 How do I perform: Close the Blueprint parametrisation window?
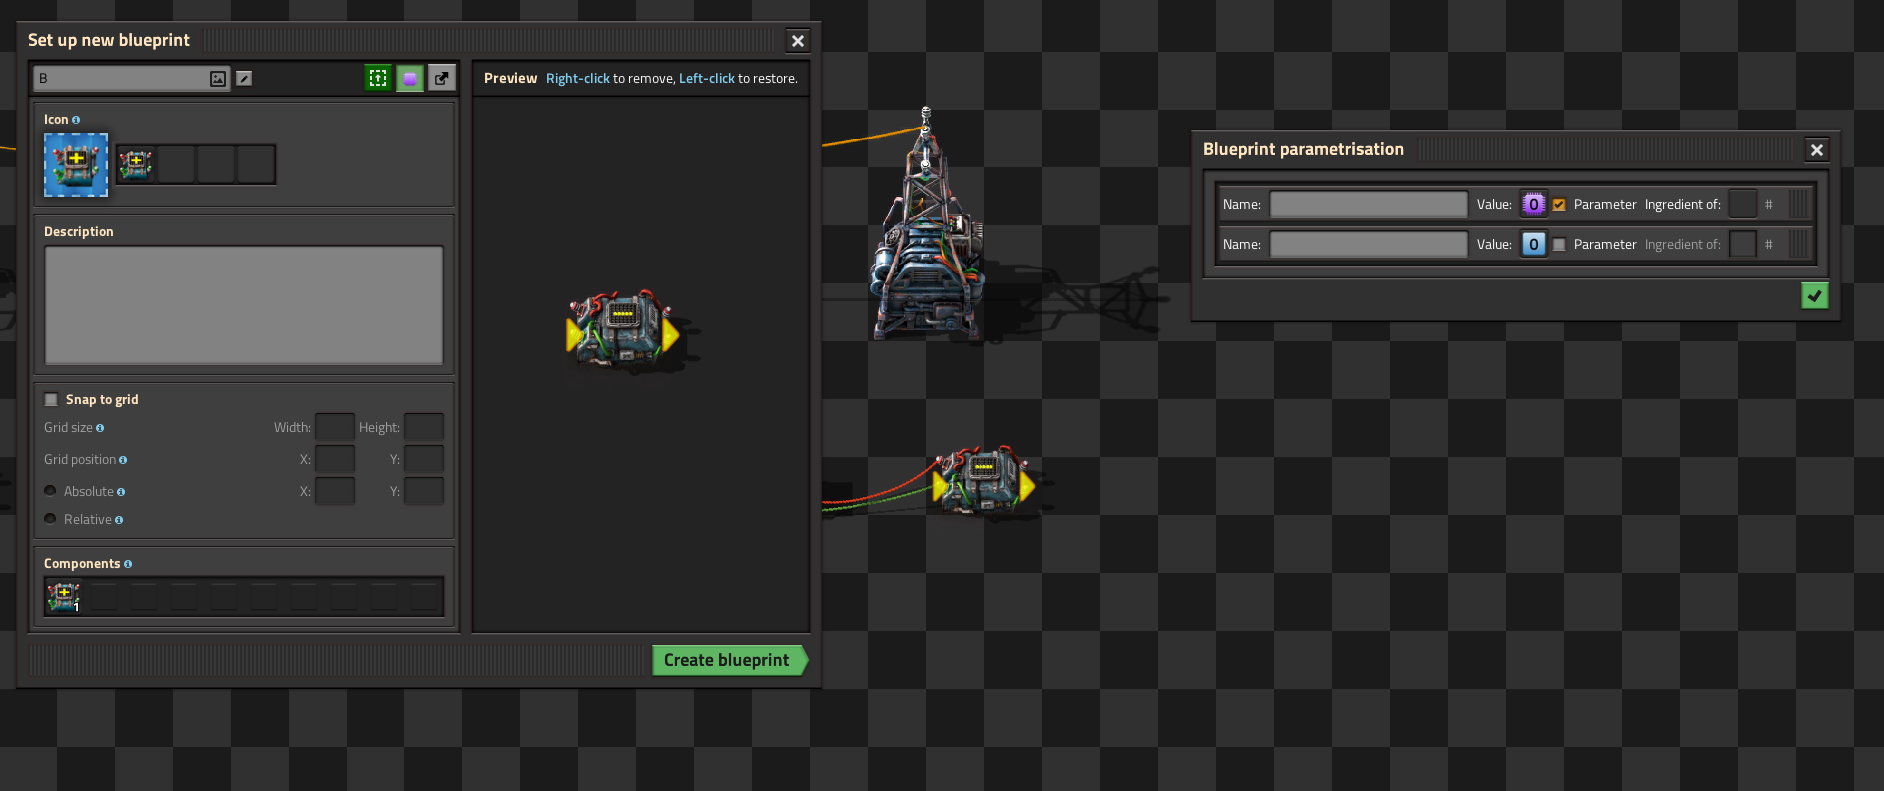coord(1817,150)
